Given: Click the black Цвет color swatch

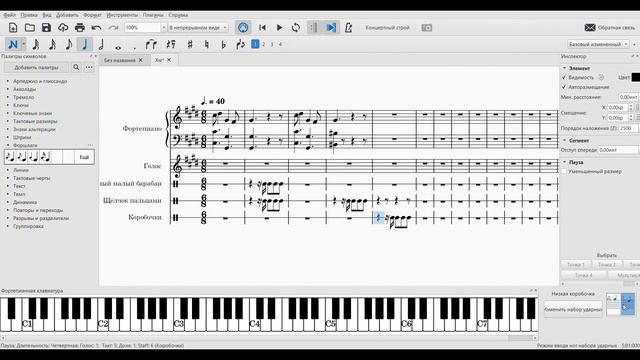Looking at the screenshot, I should [x=636, y=77].
